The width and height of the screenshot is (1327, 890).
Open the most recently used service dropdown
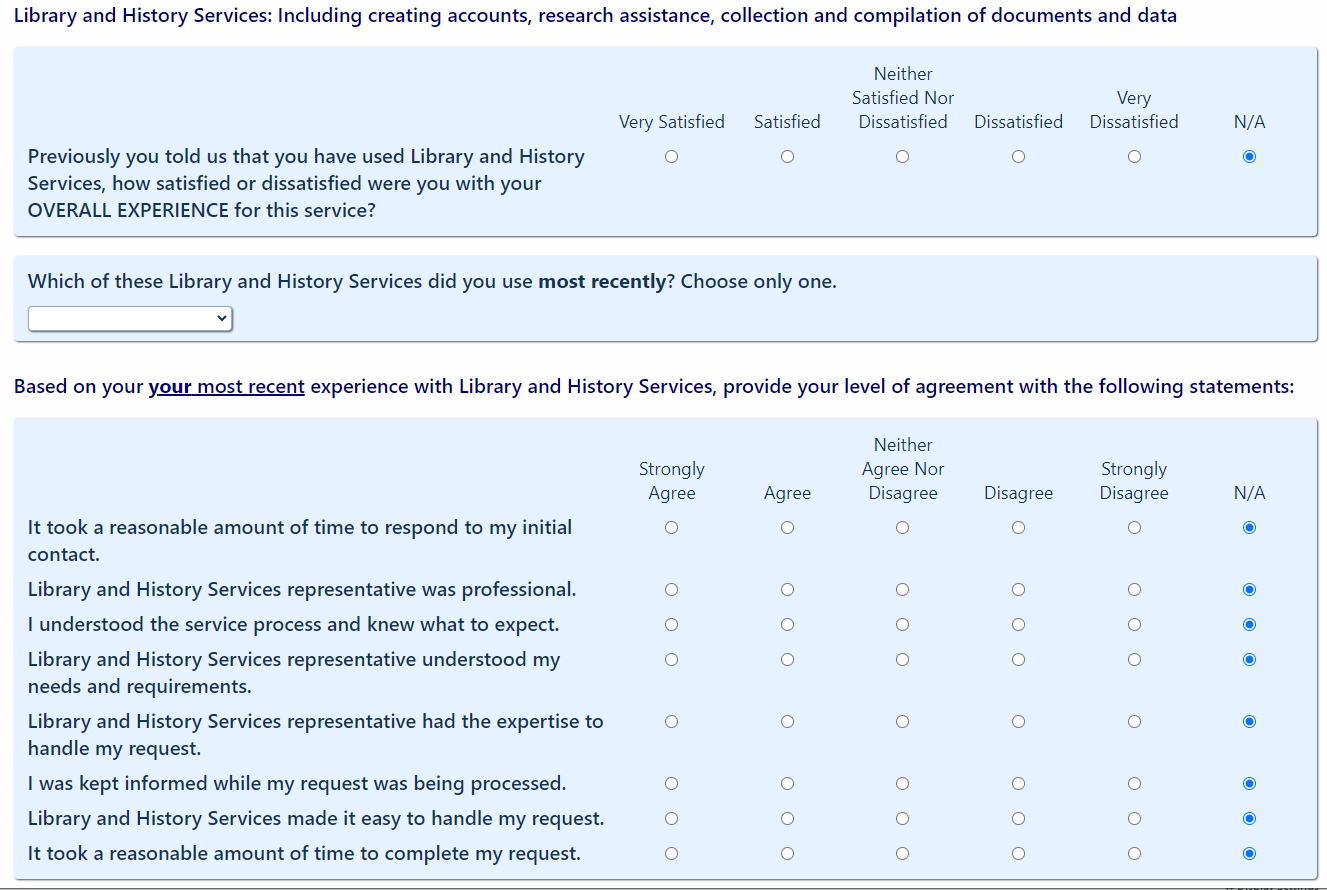[130, 319]
